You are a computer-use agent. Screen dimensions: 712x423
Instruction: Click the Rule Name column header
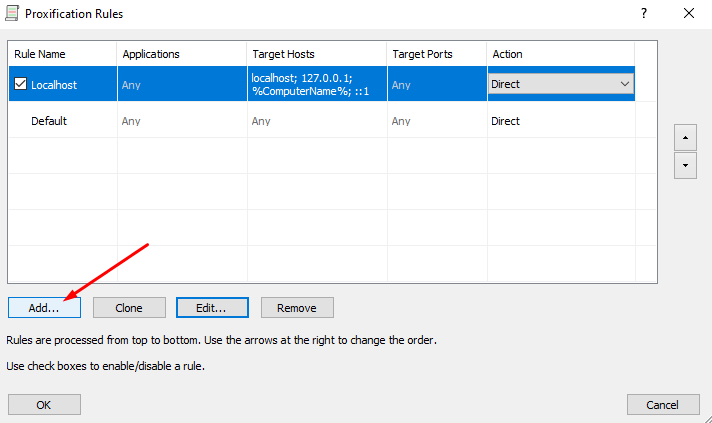click(62, 54)
